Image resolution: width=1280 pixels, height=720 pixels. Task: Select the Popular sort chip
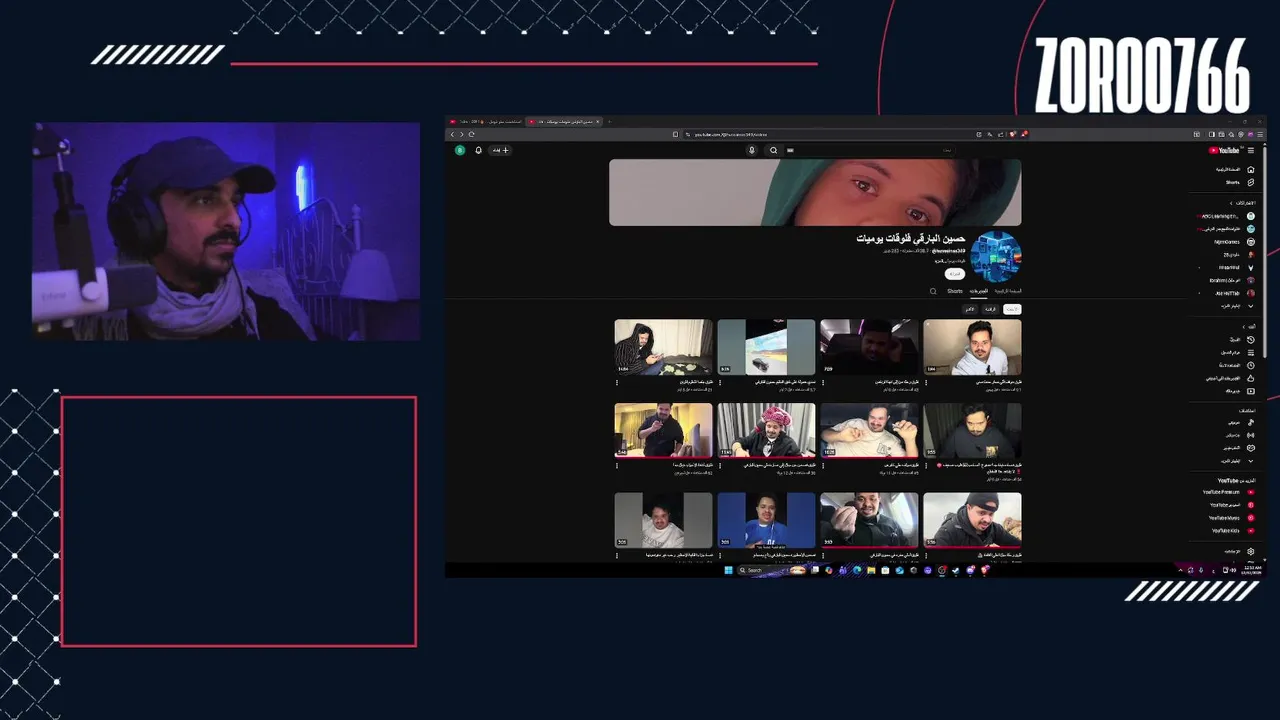coord(991,309)
